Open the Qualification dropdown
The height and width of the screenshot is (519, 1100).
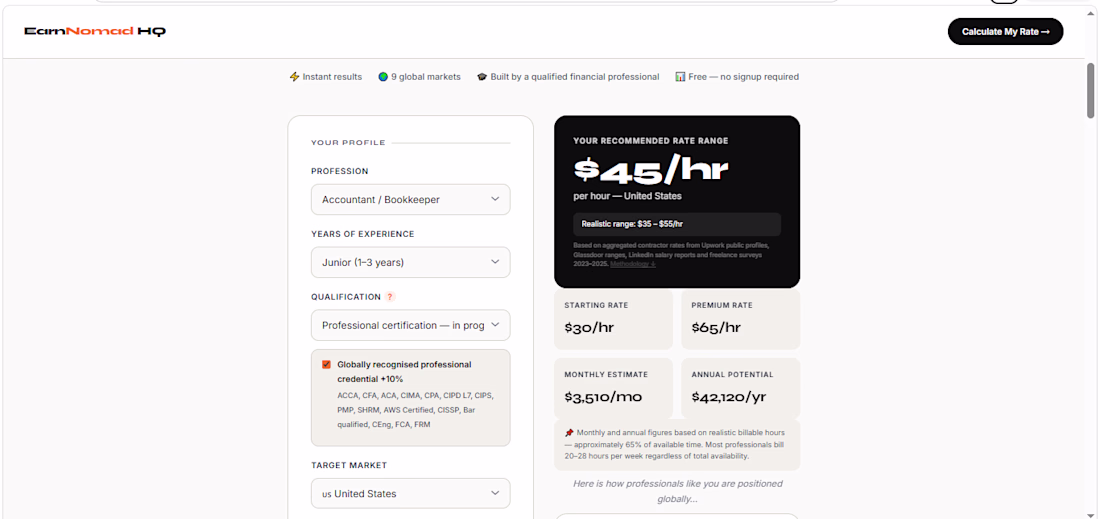click(410, 325)
